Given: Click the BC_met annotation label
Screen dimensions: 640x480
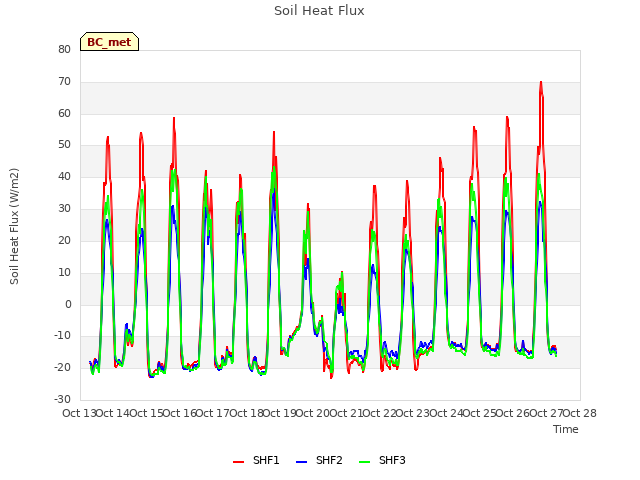Looking at the screenshot, I should point(109,42).
